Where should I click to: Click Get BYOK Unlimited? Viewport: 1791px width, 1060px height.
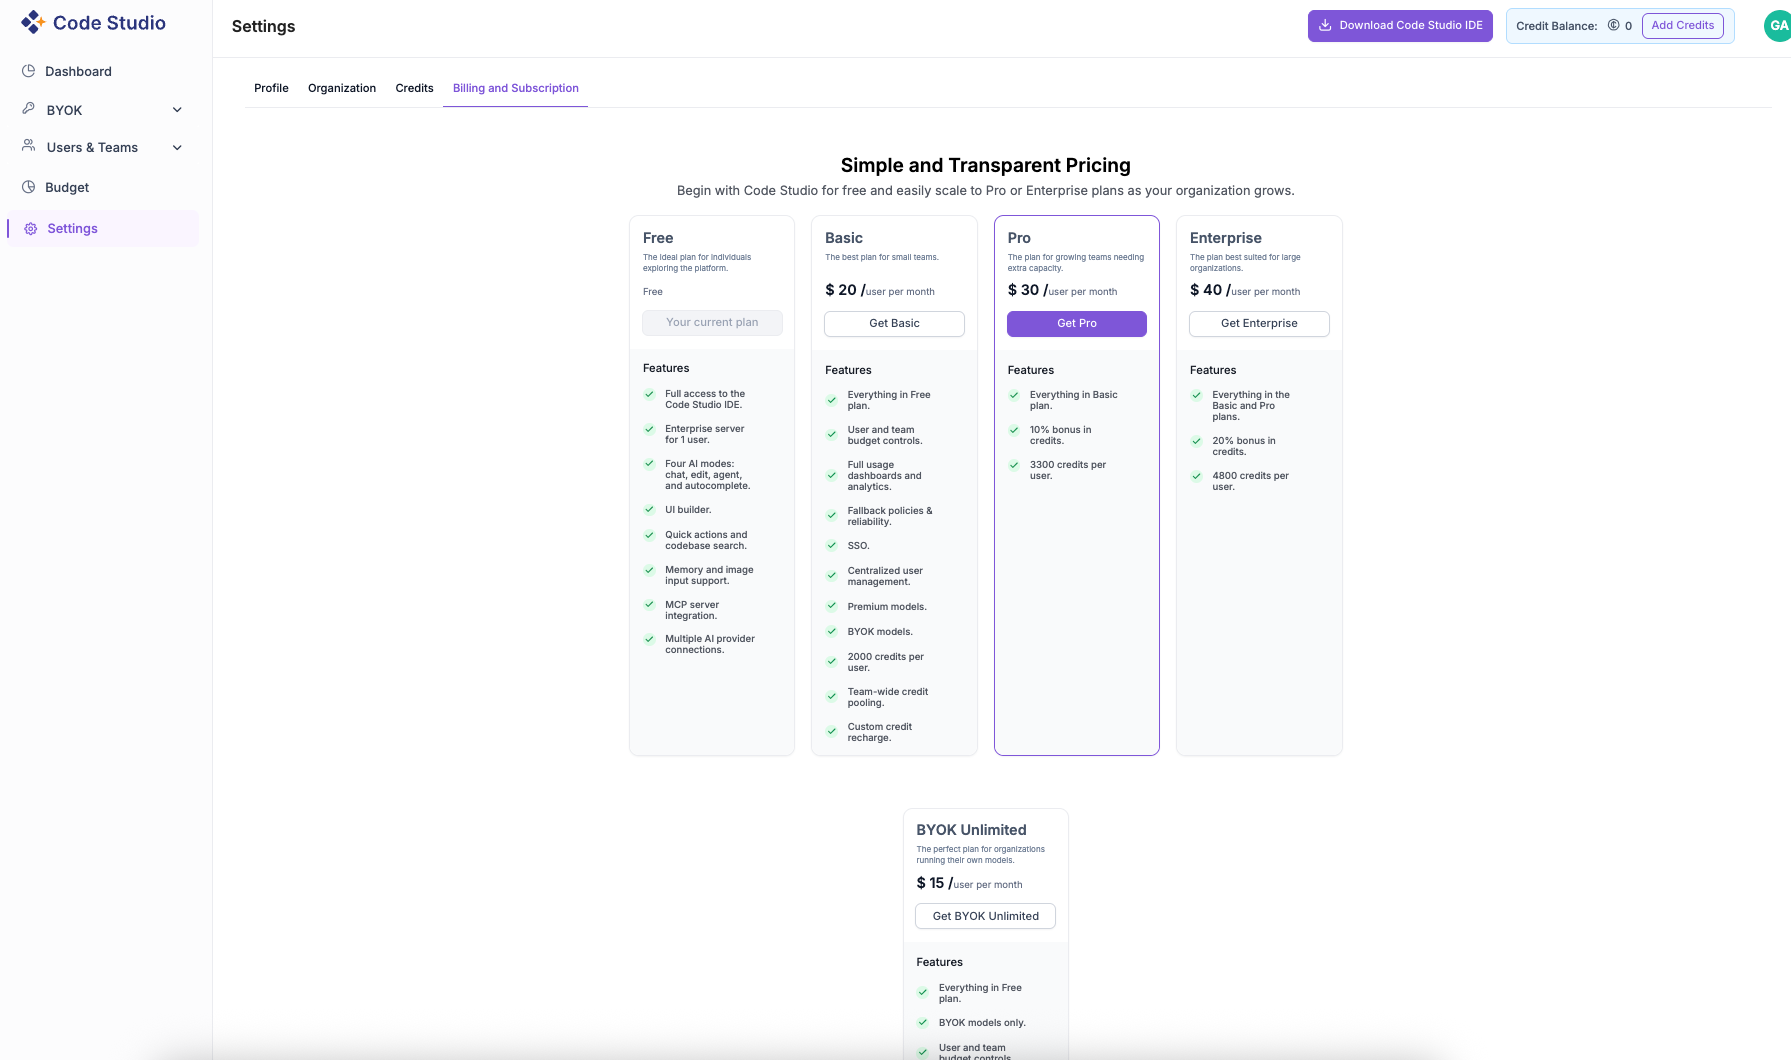click(984, 916)
